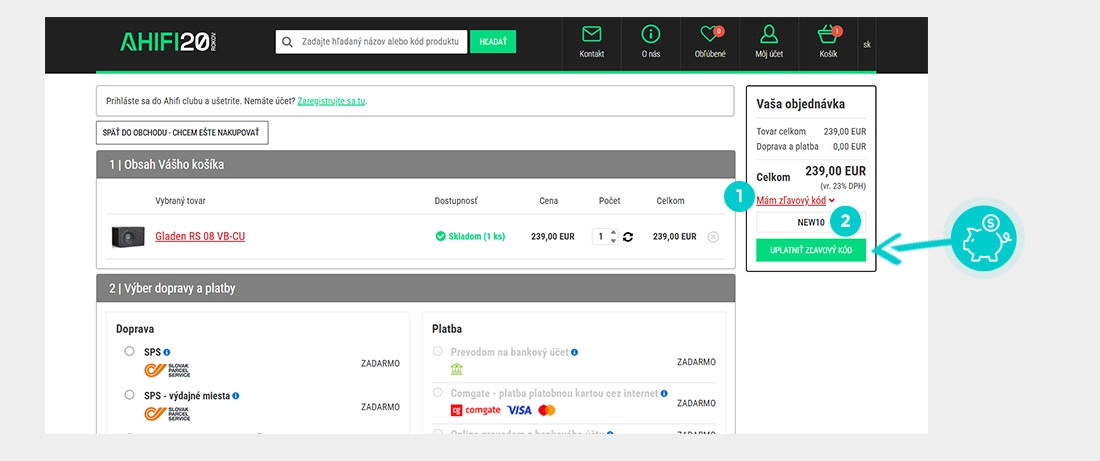The image size is (1100, 461).
Task: Select SPS delivery radio button
Action: [x=129, y=351]
